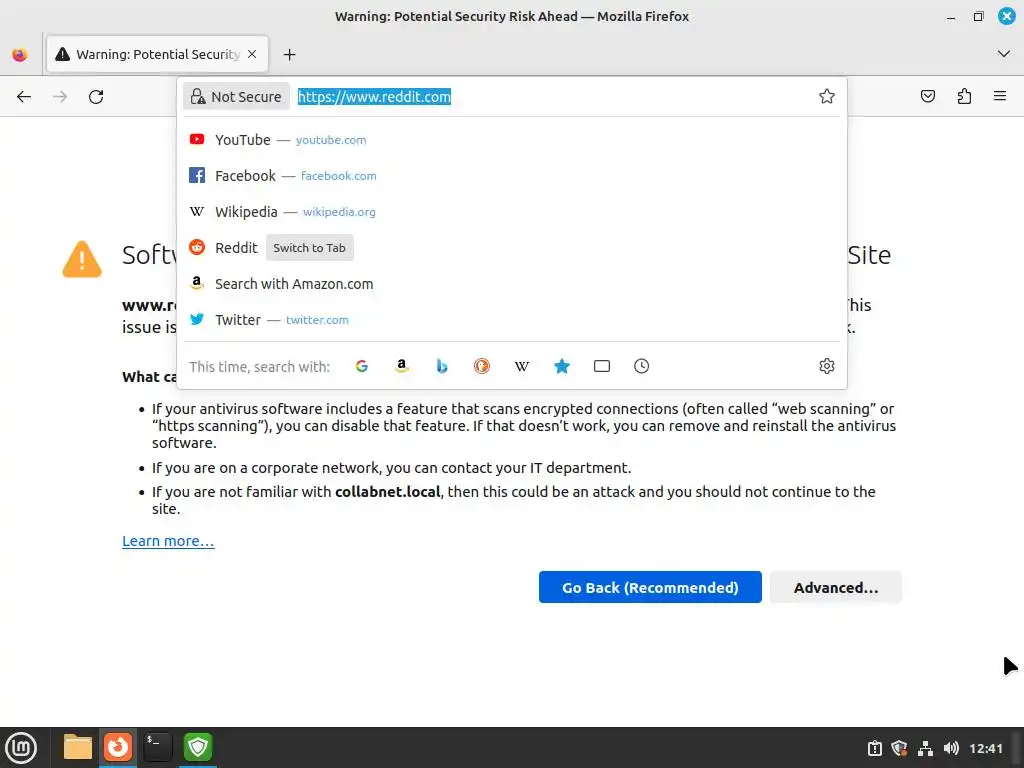Search this time with DuckDuckGo

click(482, 366)
